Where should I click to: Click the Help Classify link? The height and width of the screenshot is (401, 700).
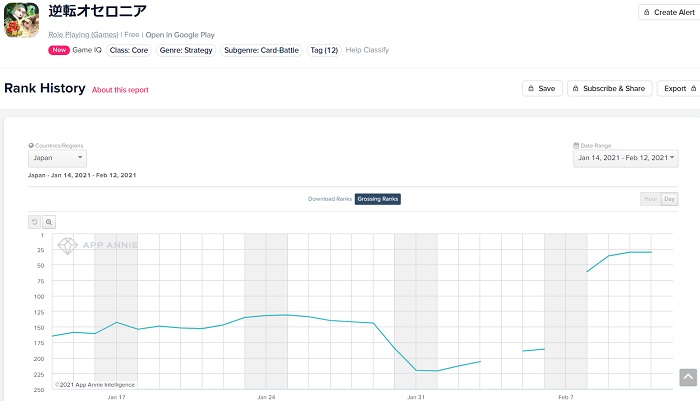tap(367, 50)
